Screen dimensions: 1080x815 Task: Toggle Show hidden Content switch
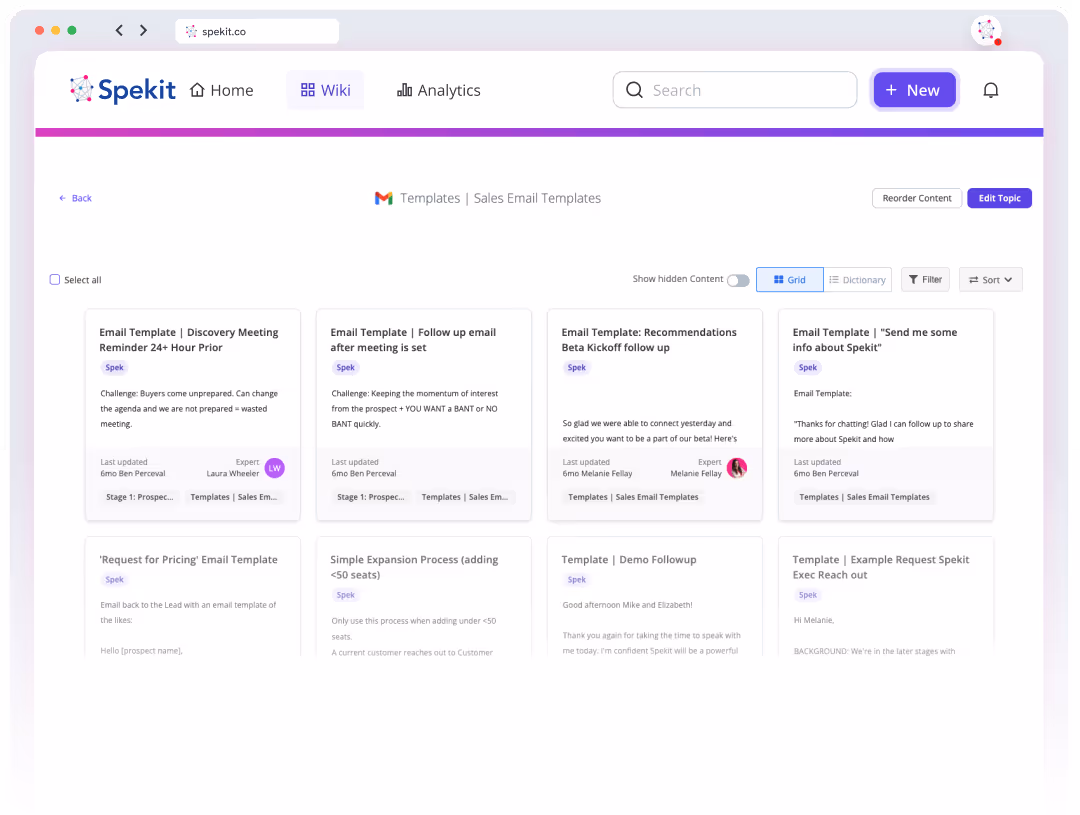pyautogui.click(x=738, y=280)
